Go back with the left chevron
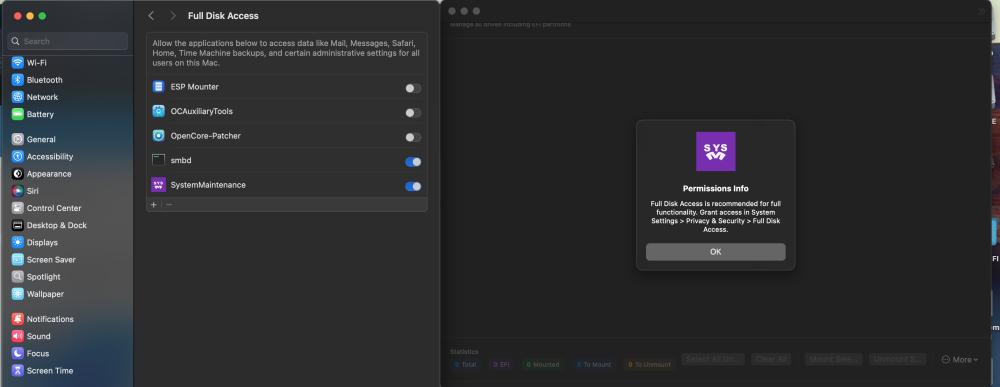This screenshot has height=387, width=1000. [x=151, y=15]
